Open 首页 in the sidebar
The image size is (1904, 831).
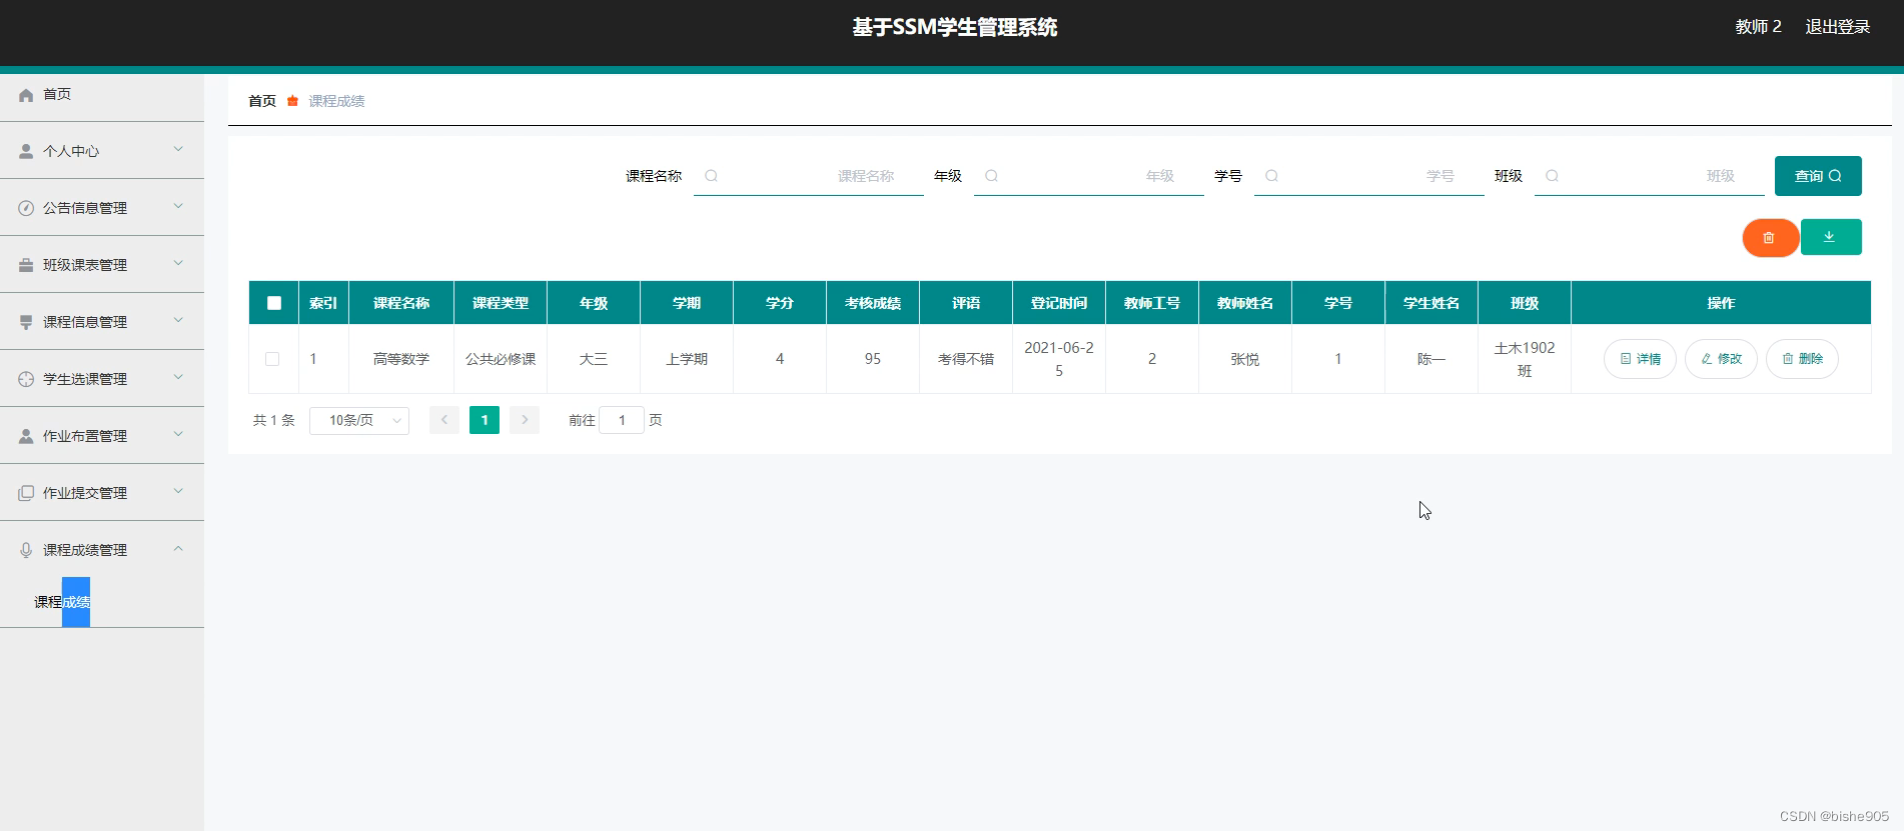click(x=102, y=95)
